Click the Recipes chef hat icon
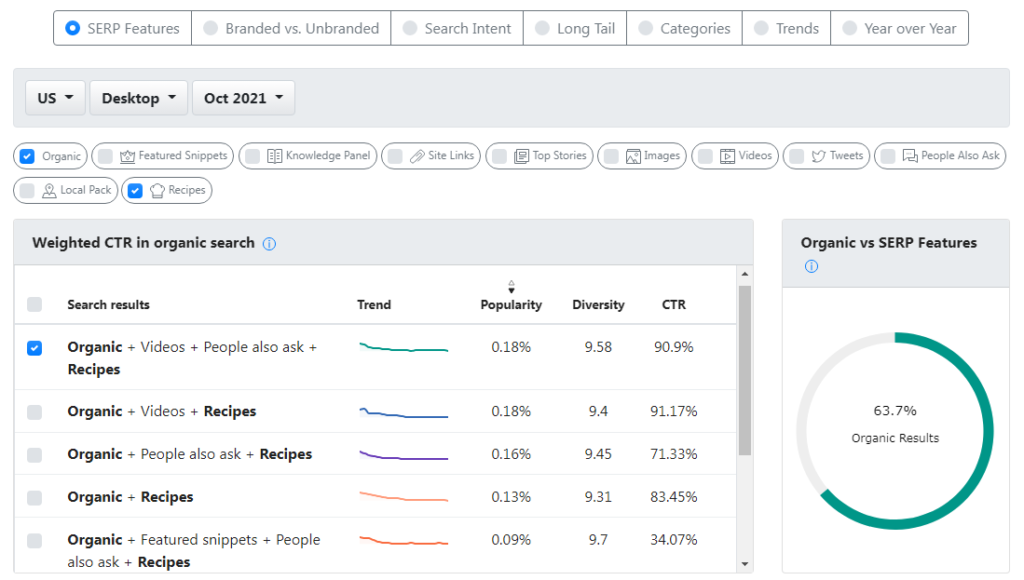Viewport: 1024px width, 580px height. click(x=156, y=190)
